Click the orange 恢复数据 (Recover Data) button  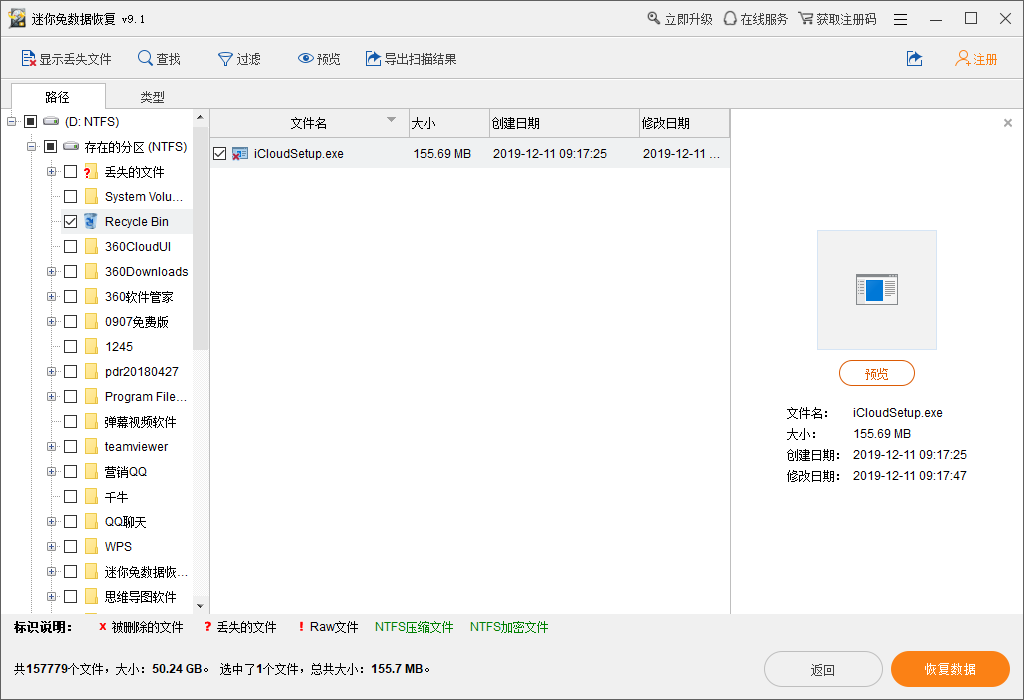950,669
